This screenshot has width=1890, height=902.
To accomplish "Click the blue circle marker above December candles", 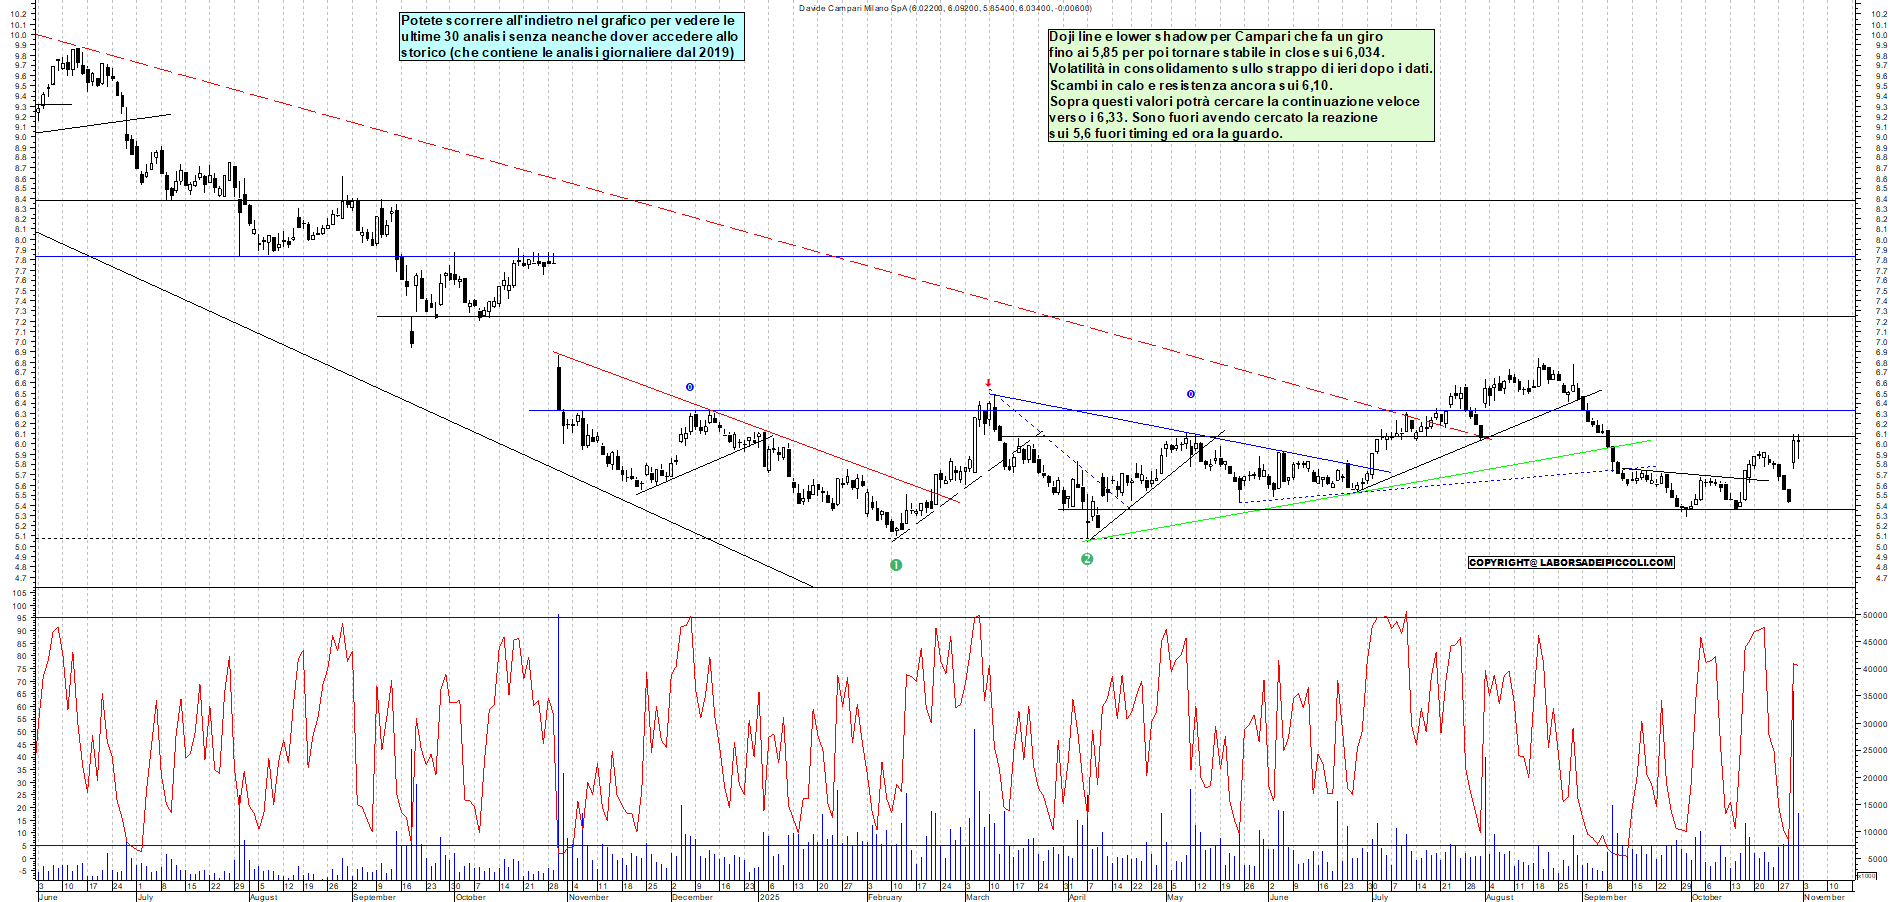I will click(x=690, y=387).
